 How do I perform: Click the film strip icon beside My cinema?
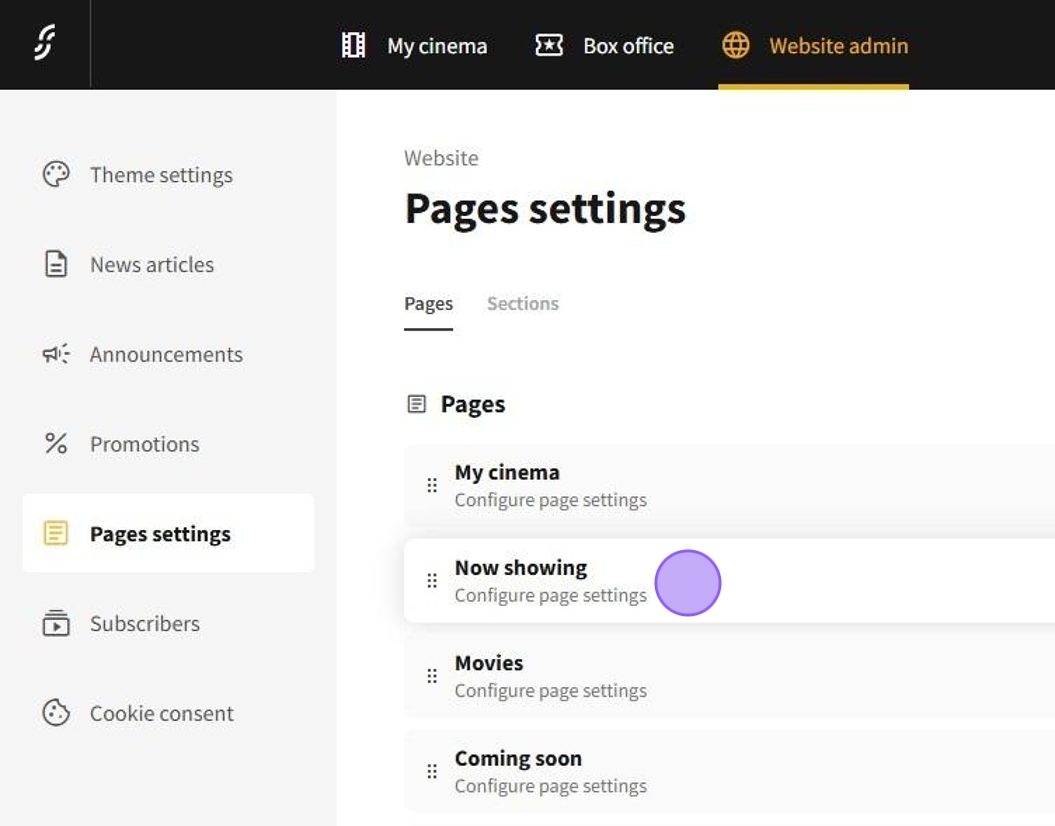point(353,46)
